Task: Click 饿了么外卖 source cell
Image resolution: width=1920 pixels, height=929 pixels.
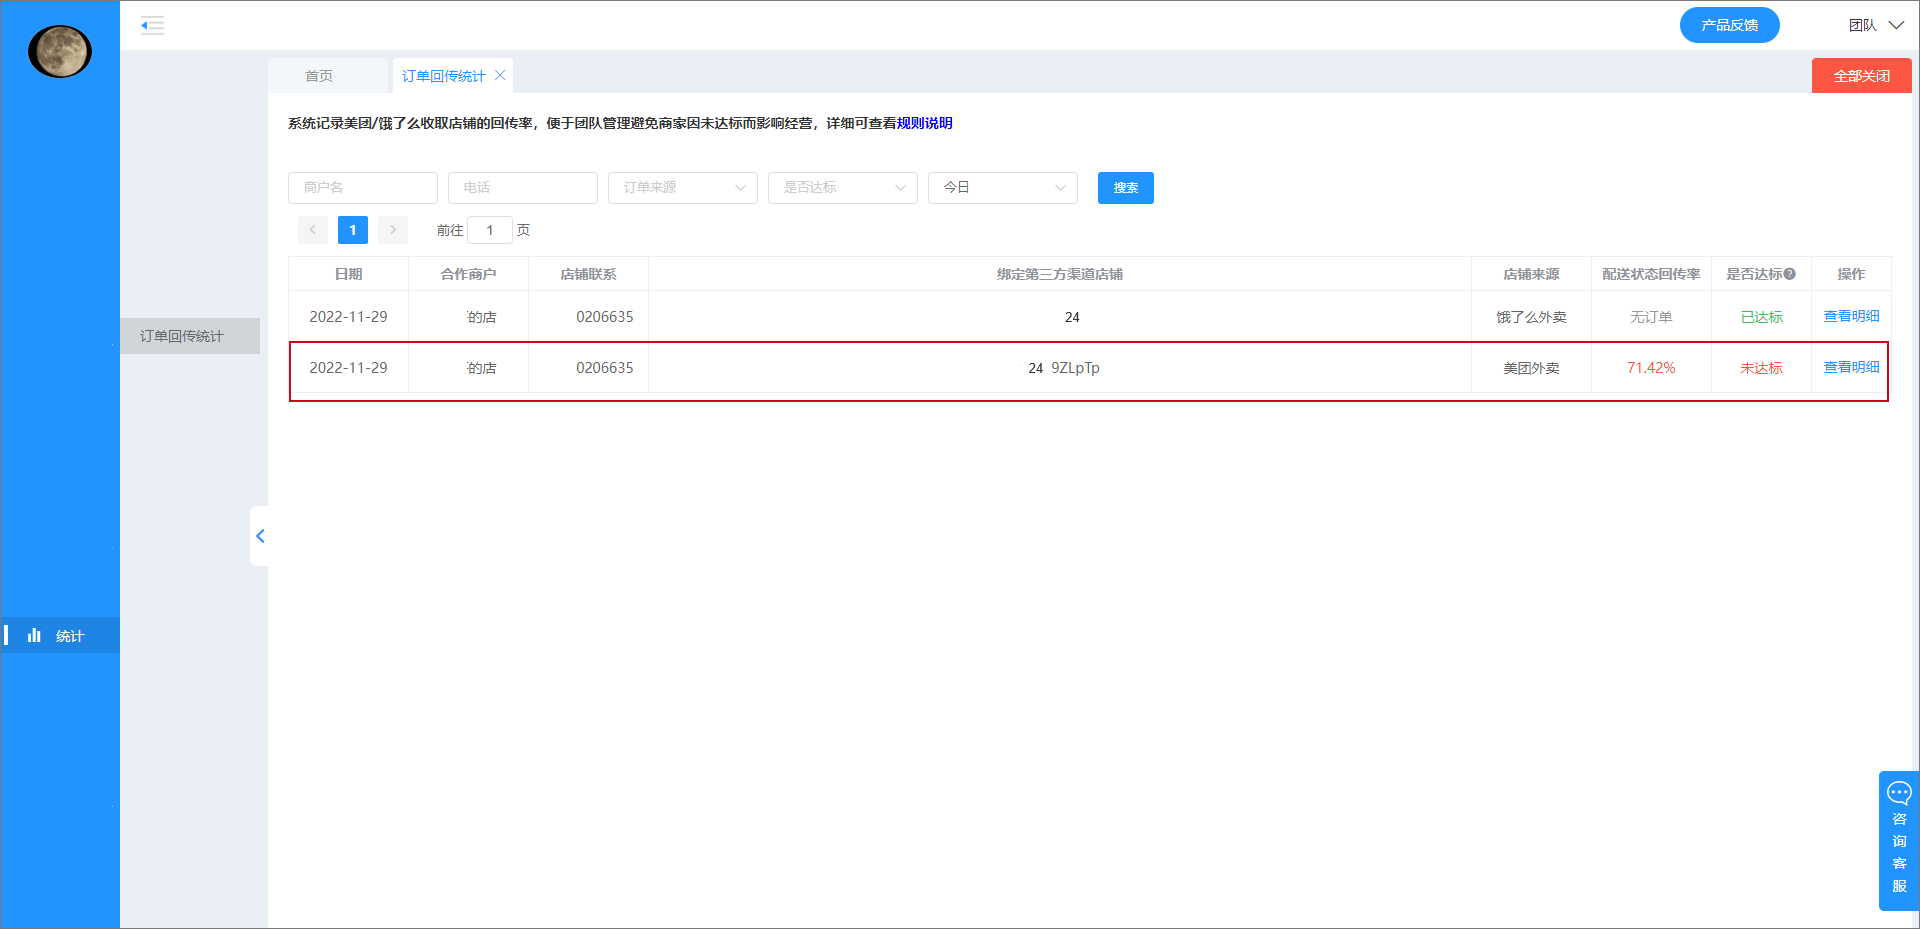Action: pyautogui.click(x=1531, y=317)
